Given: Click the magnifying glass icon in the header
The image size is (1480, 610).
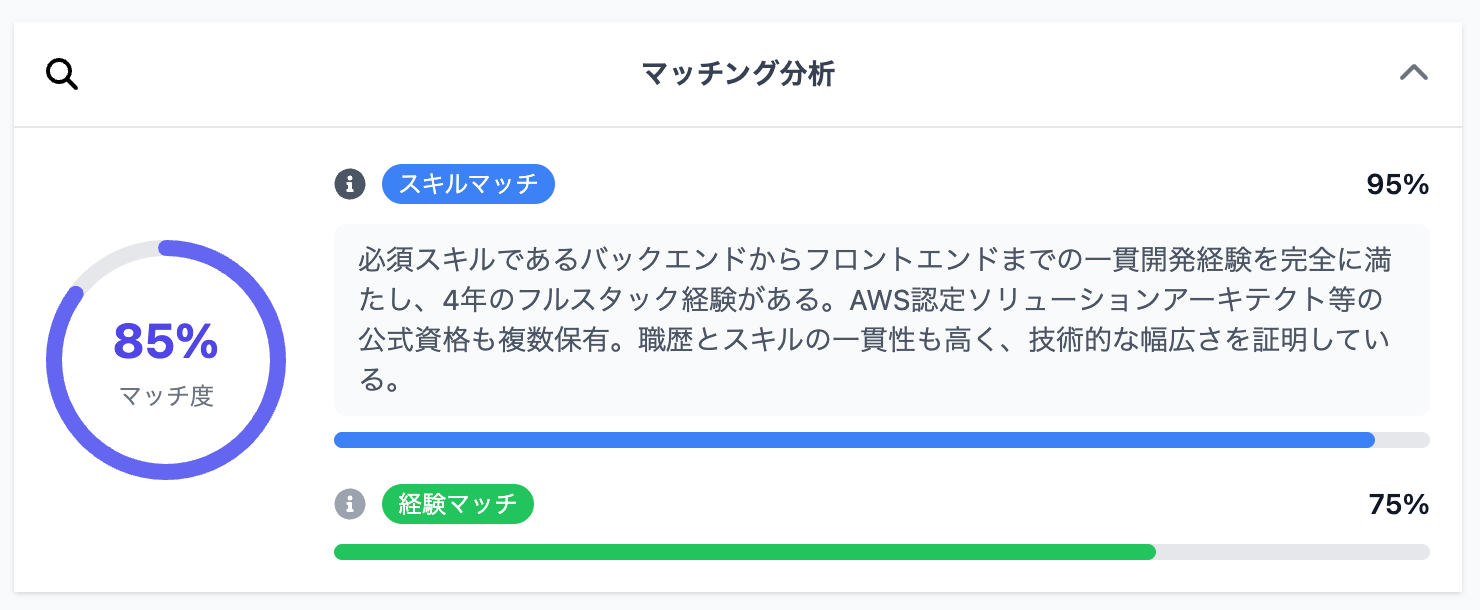Looking at the screenshot, I should (62, 75).
